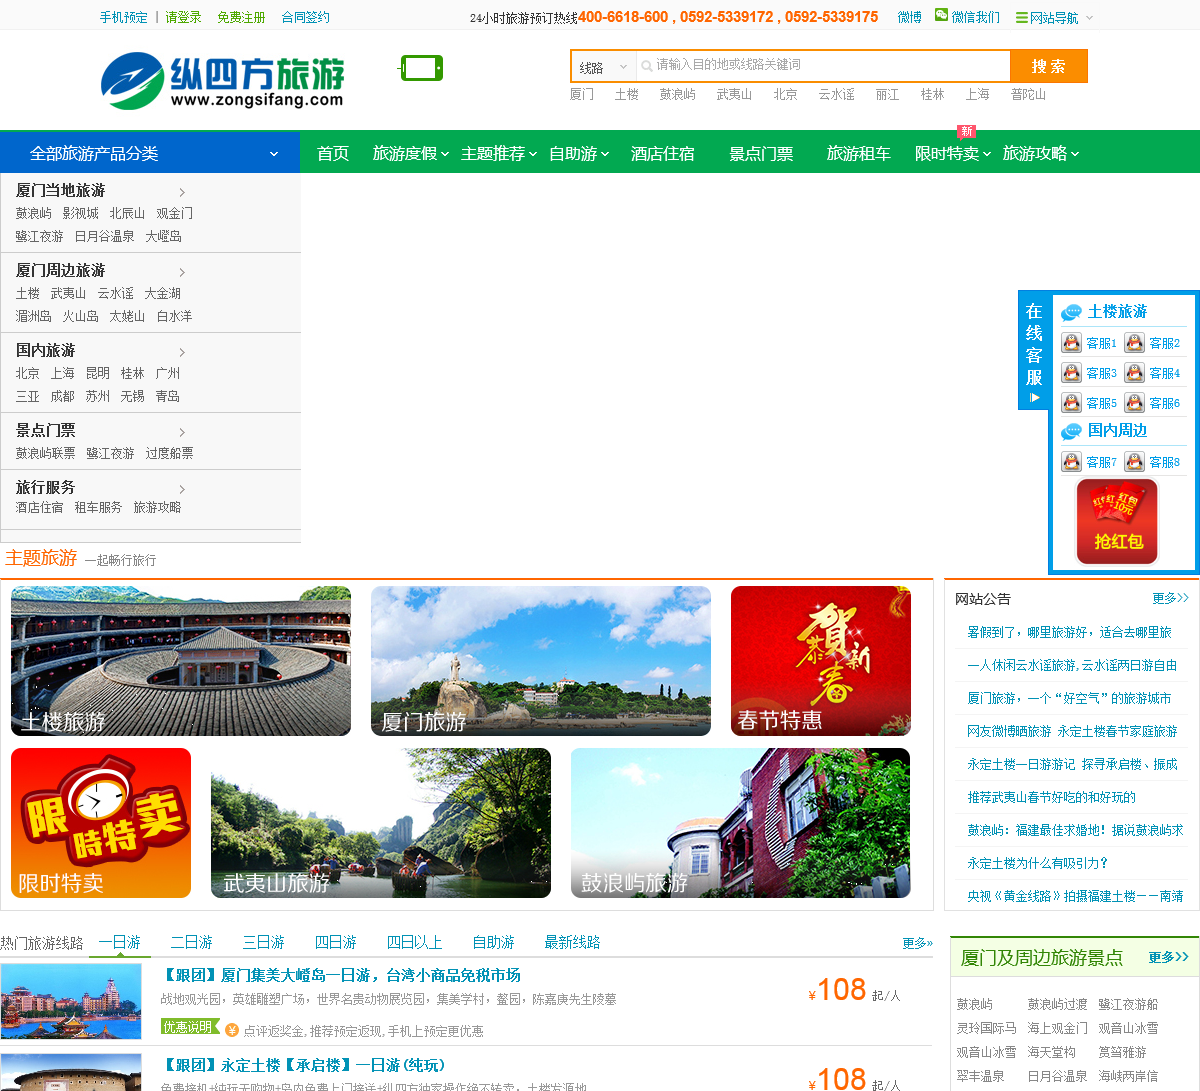The image size is (1200, 1091).
Task: Open the 抢红包 red envelope icon
Action: (1117, 522)
